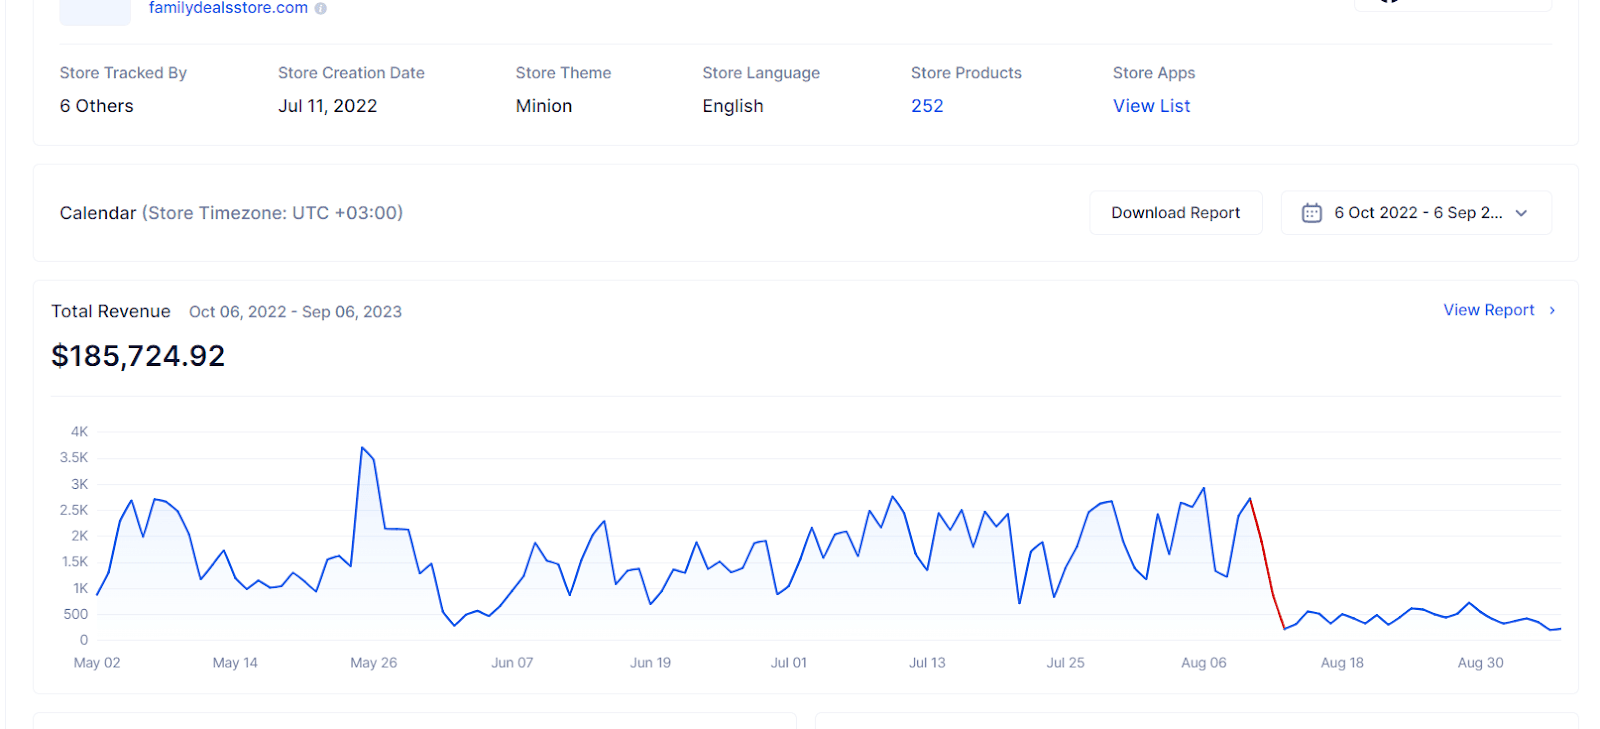Open the View Report link

[1488, 311]
